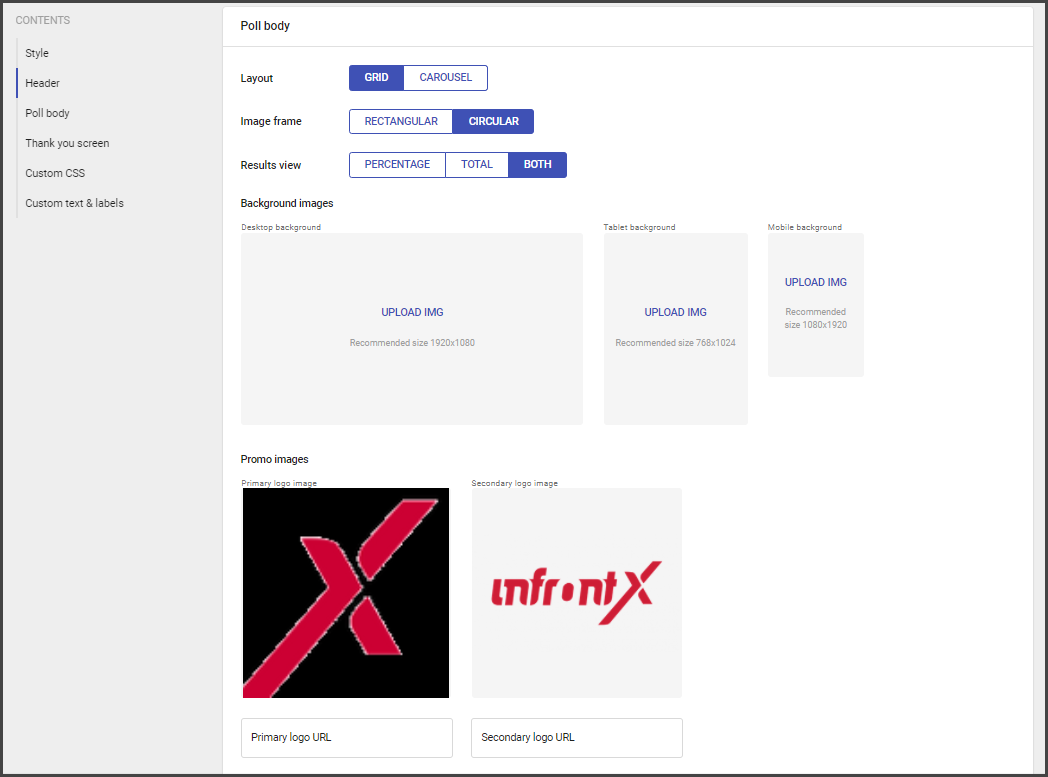Click the 'Tablet background' label
This screenshot has width=1048, height=777.
[x=639, y=227]
